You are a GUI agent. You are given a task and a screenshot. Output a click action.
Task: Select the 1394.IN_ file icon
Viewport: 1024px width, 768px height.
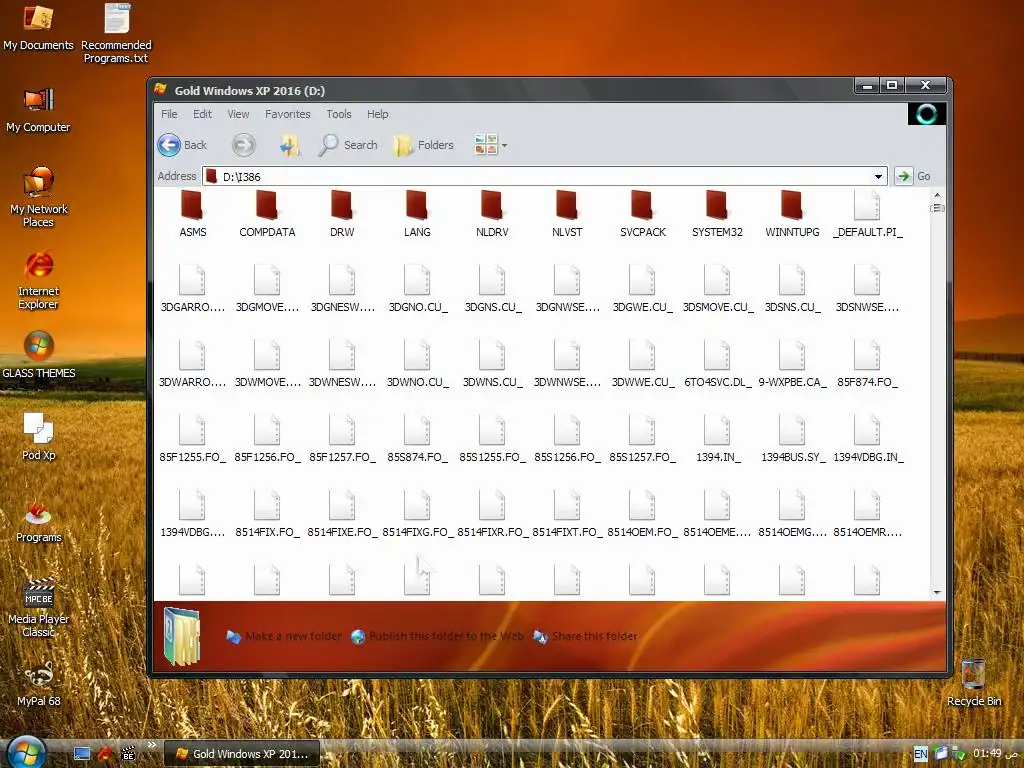pos(717,430)
